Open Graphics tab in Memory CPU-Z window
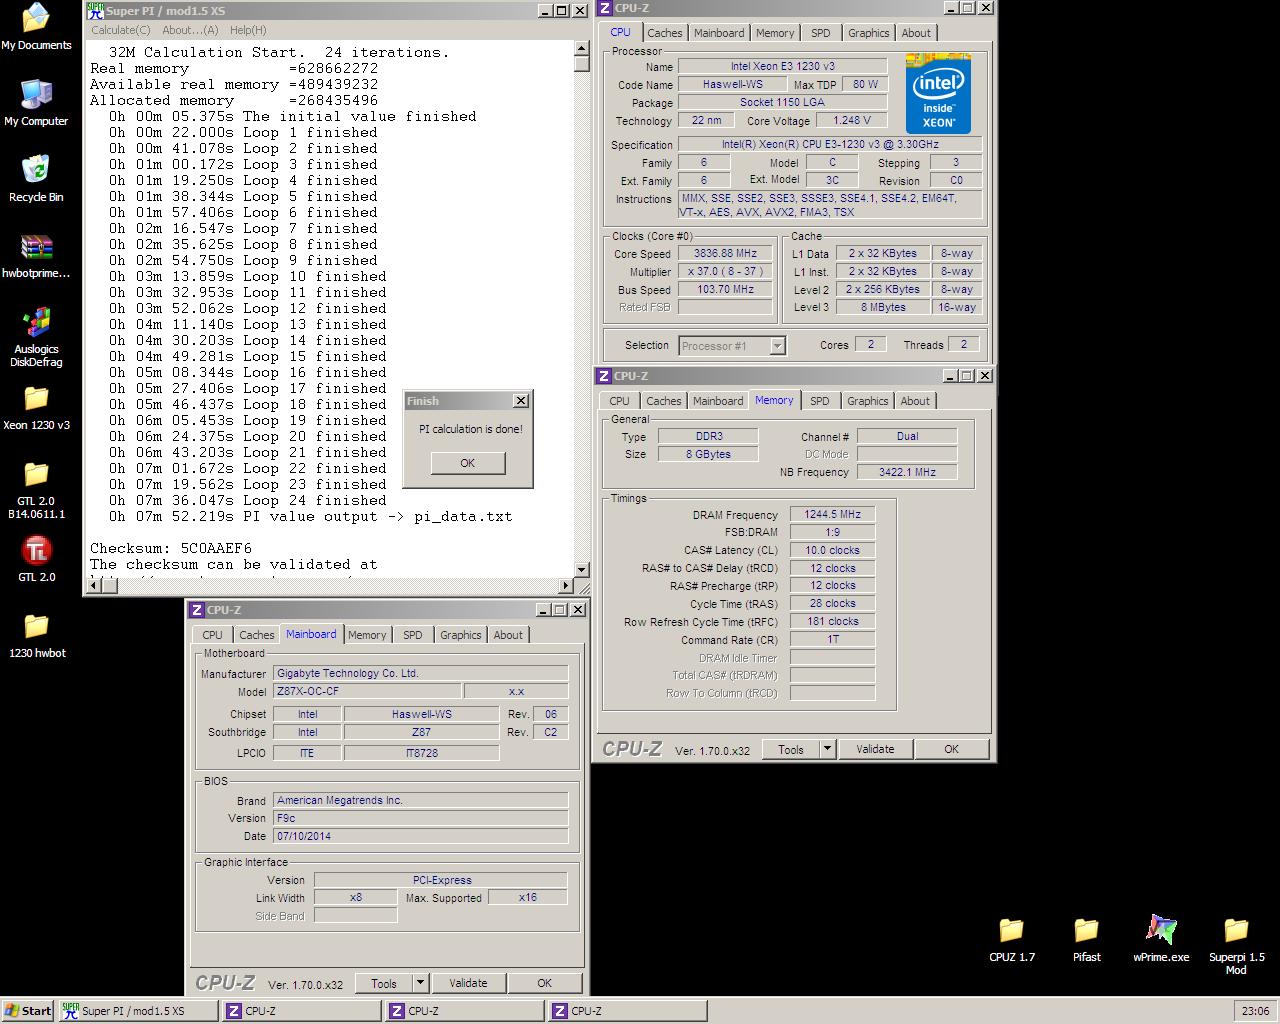This screenshot has width=1280, height=1024. point(868,401)
